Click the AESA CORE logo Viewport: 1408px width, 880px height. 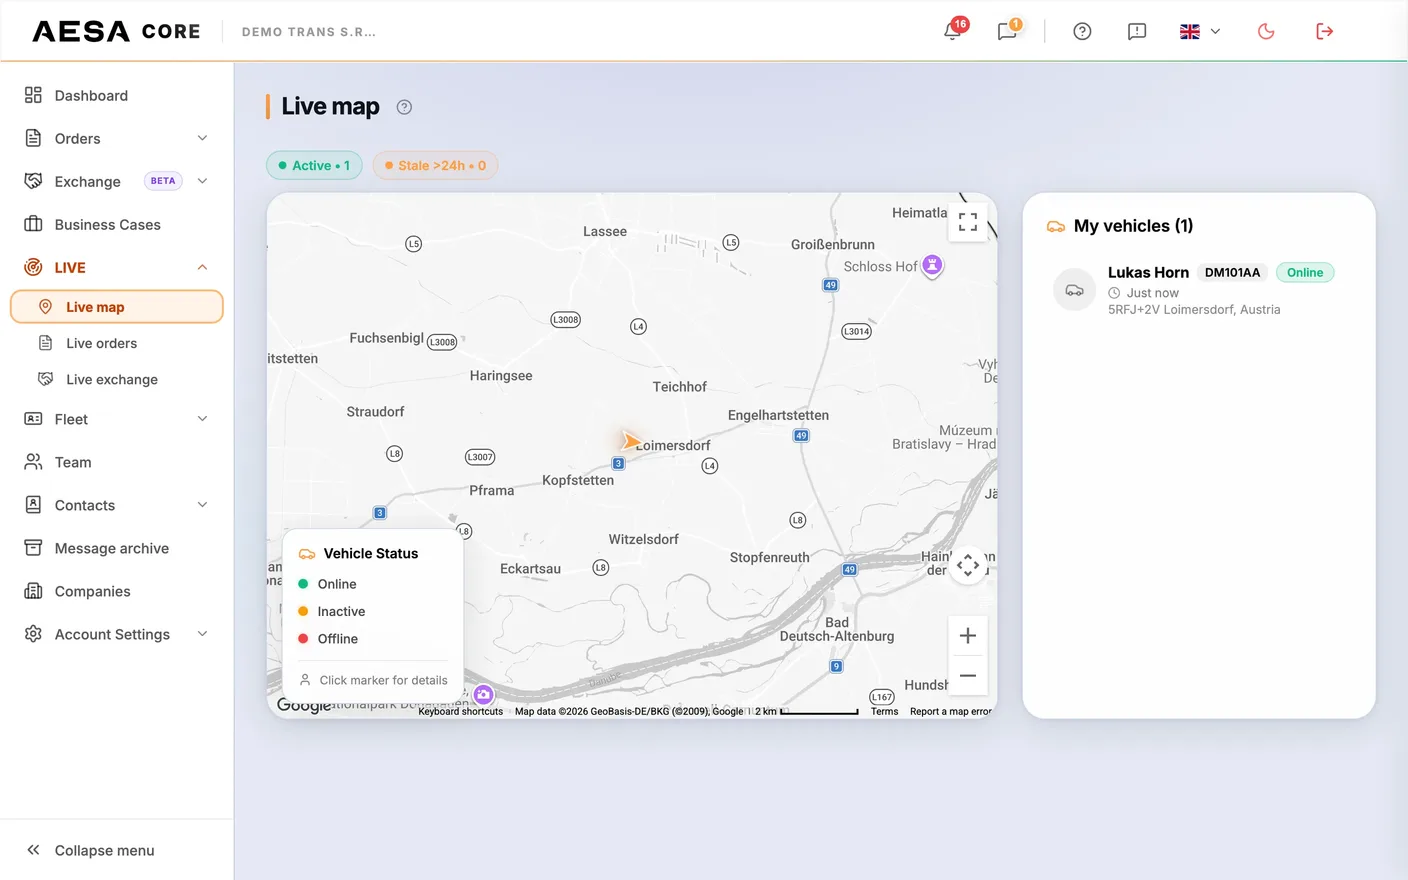pos(116,31)
